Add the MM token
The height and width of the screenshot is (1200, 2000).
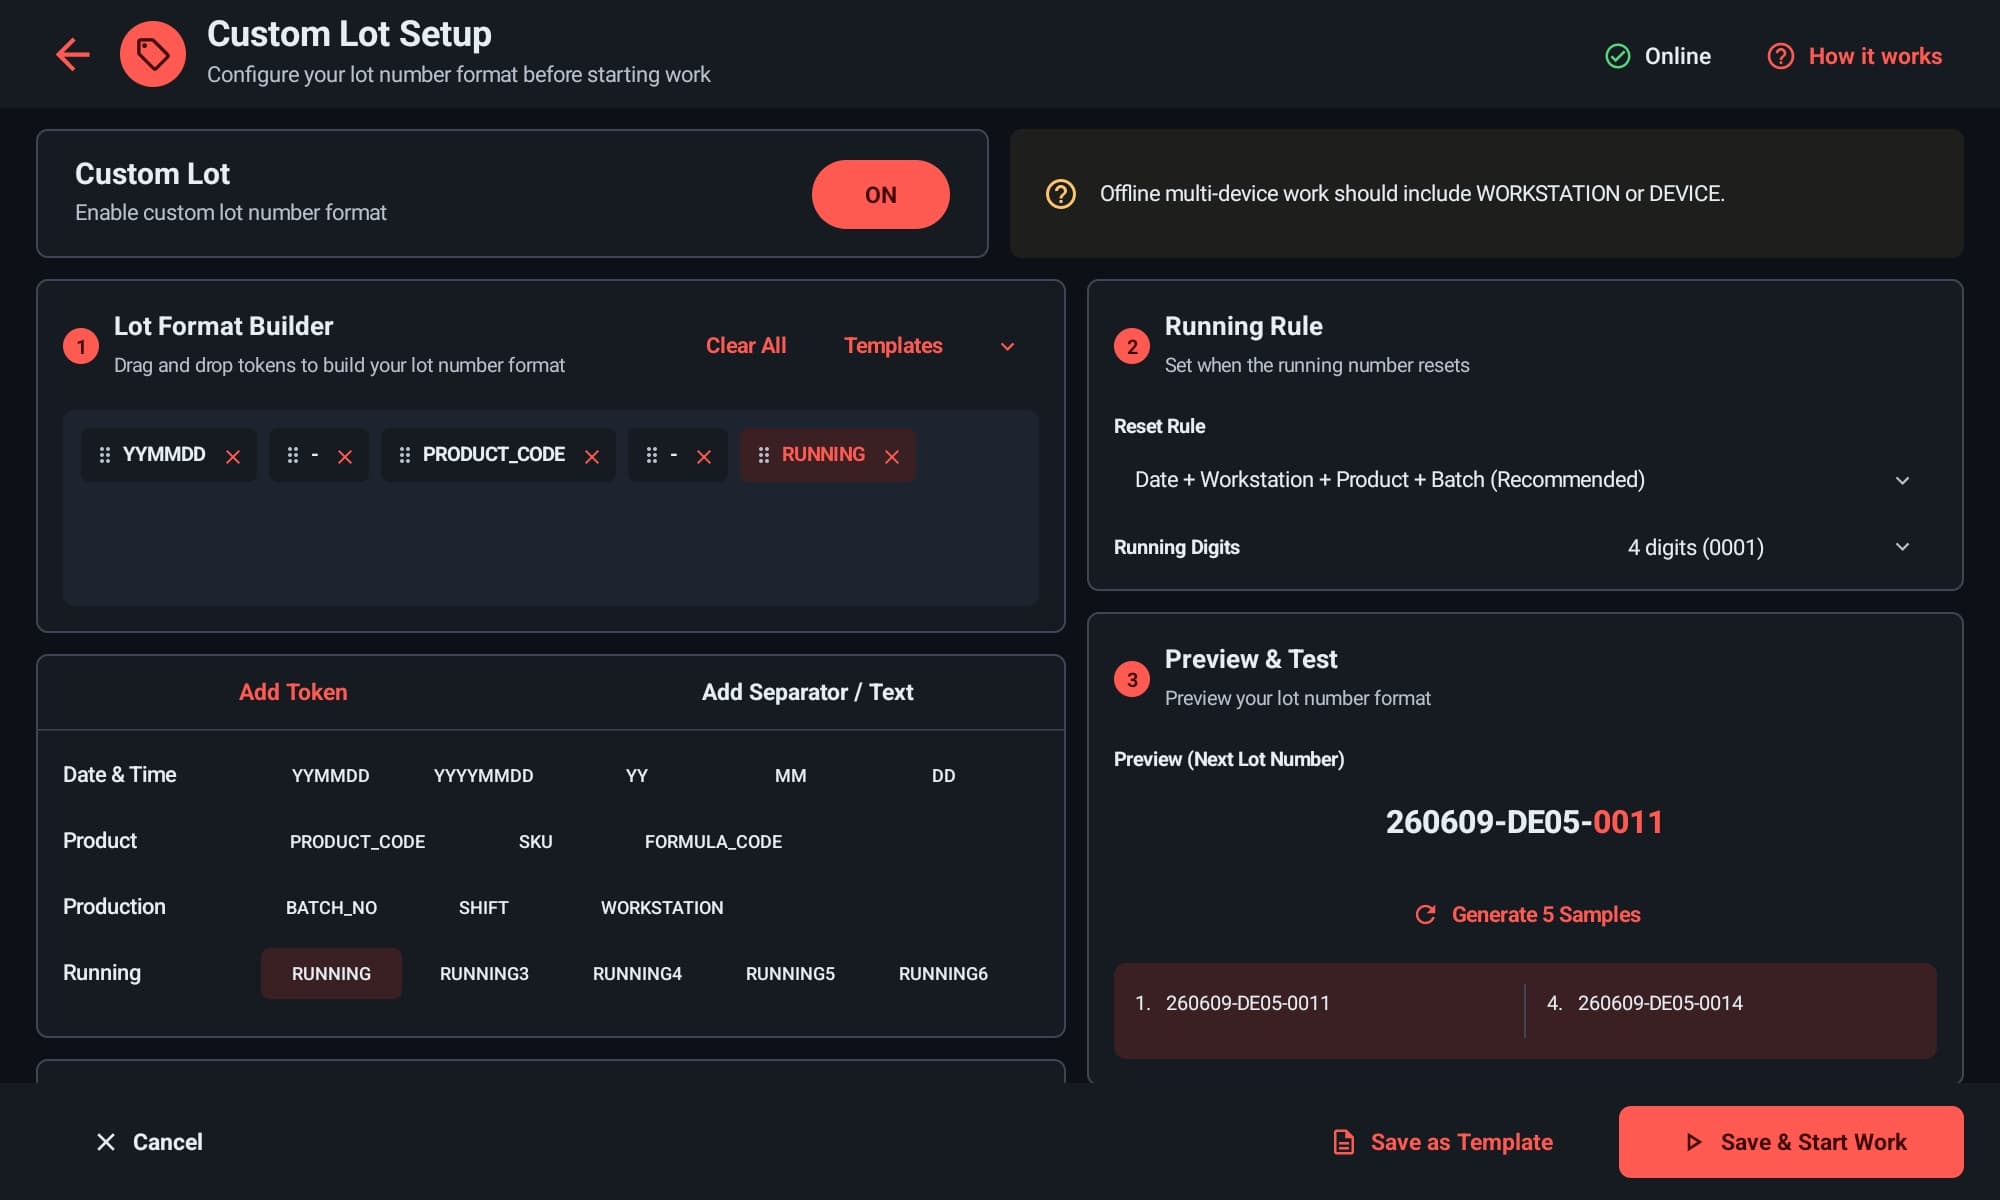790,775
